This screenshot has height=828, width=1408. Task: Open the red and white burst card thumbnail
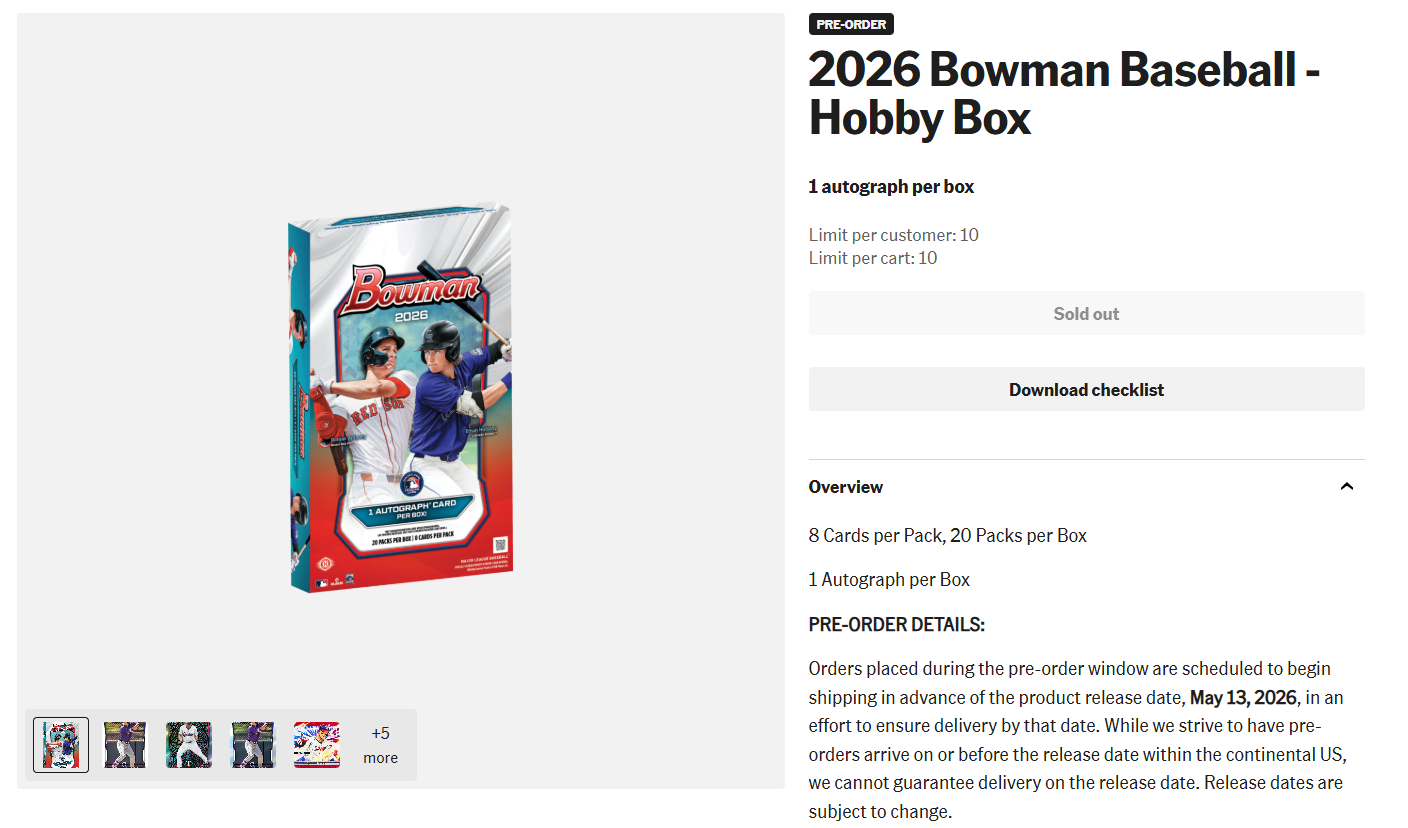(316, 745)
